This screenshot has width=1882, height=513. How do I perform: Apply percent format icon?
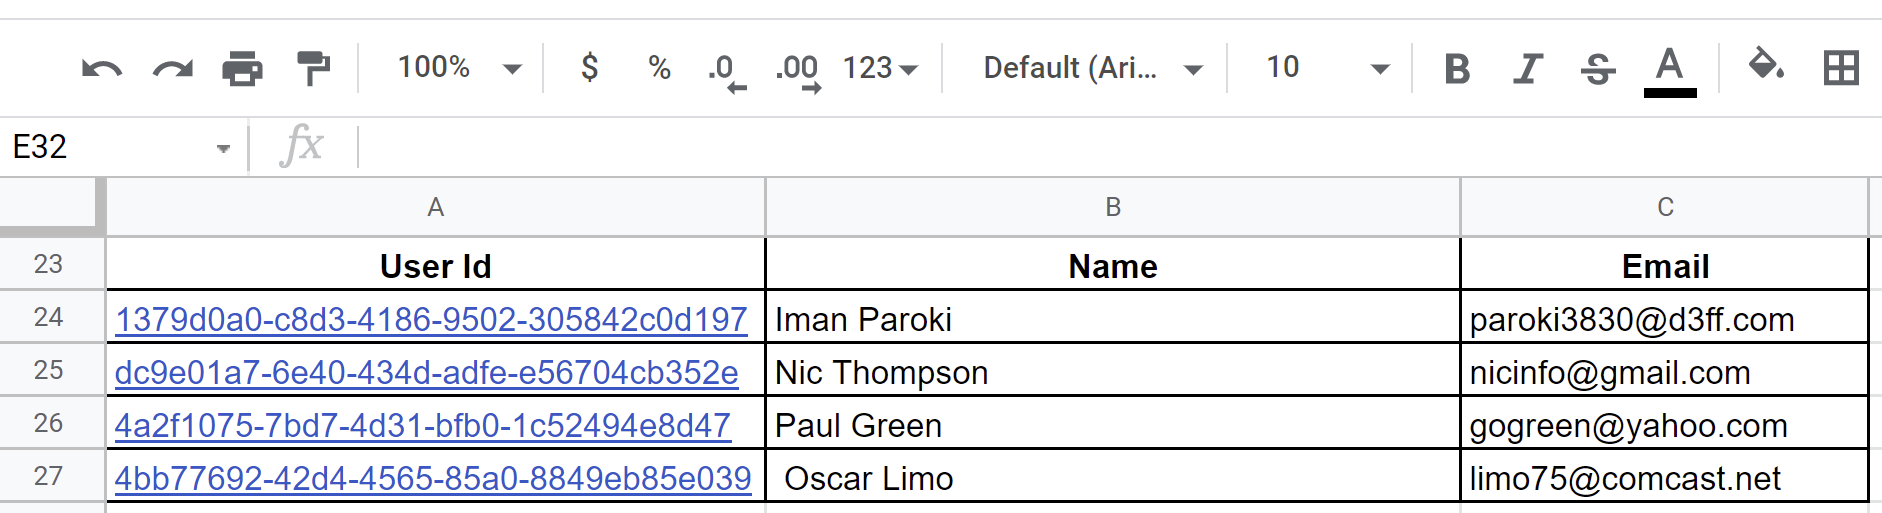point(659,68)
